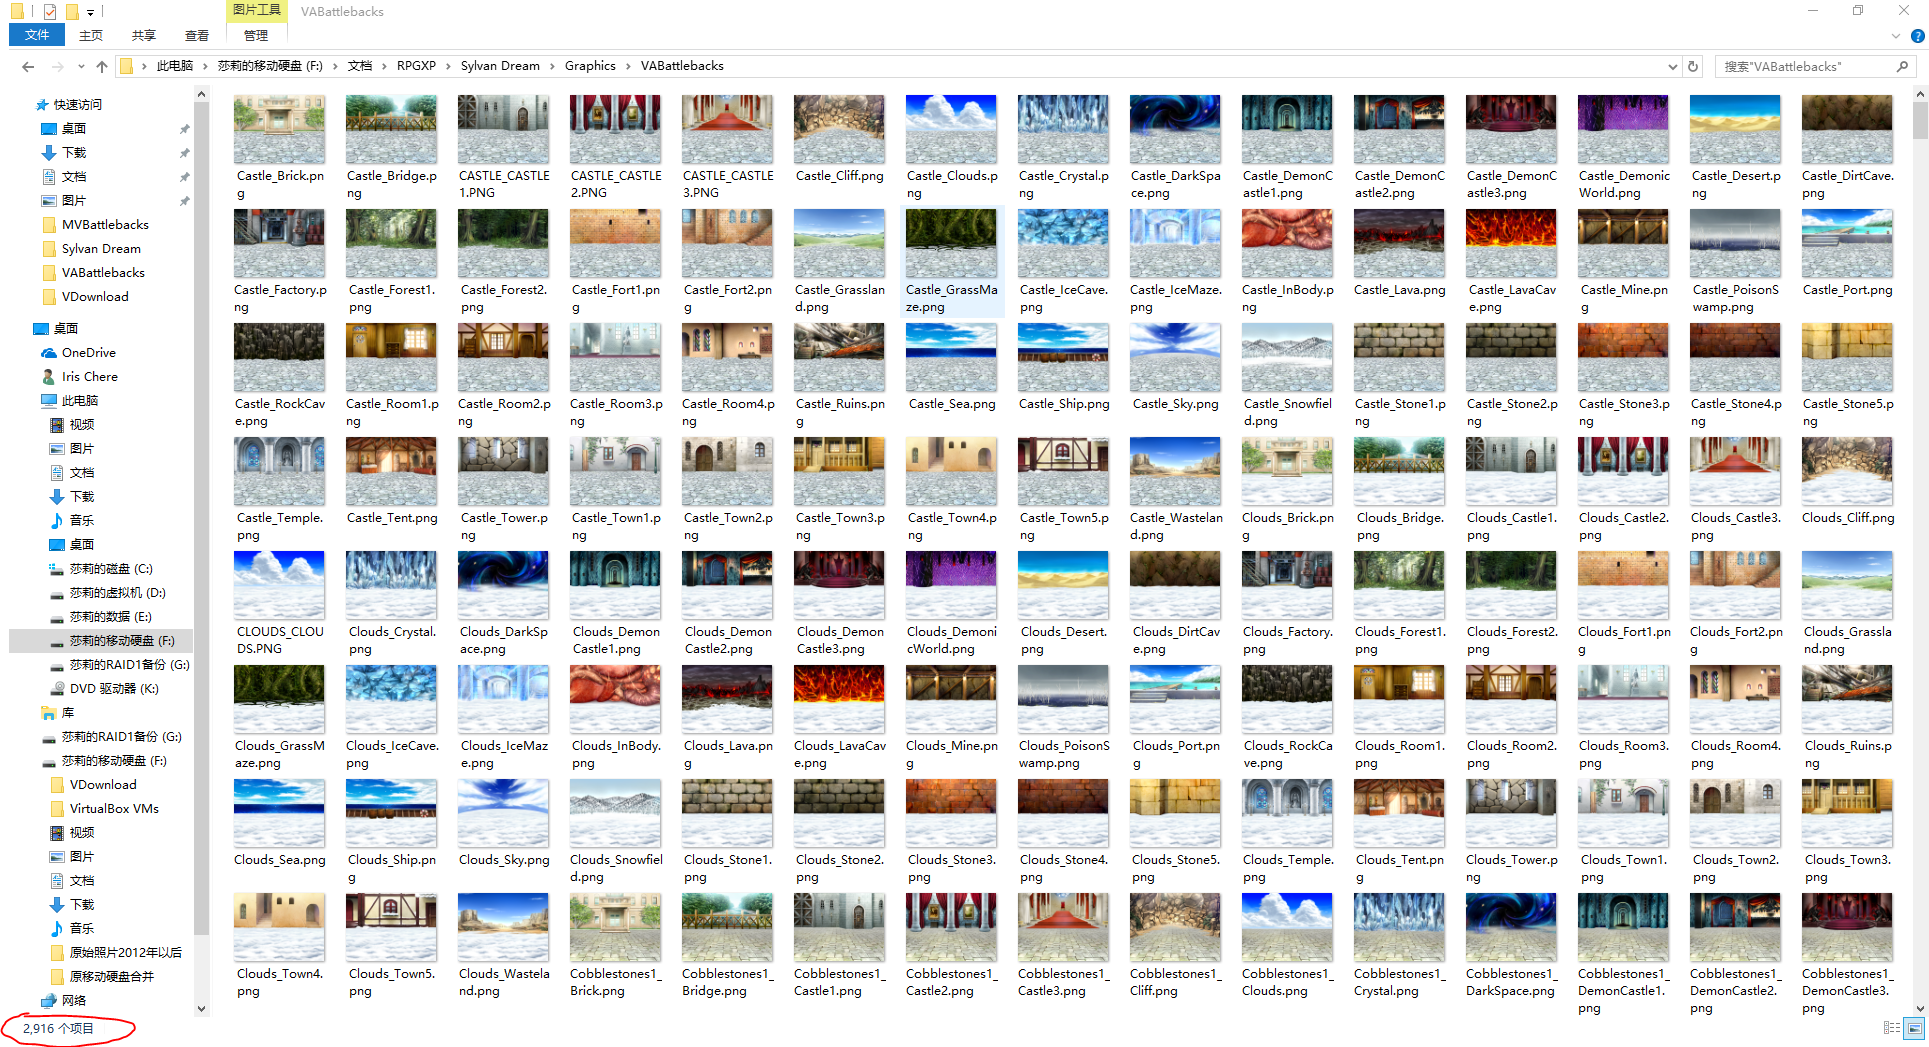Click the Up one level arrow
Image resolution: width=1929 pixels, height=1047 pixels.
tap(102, 66)
